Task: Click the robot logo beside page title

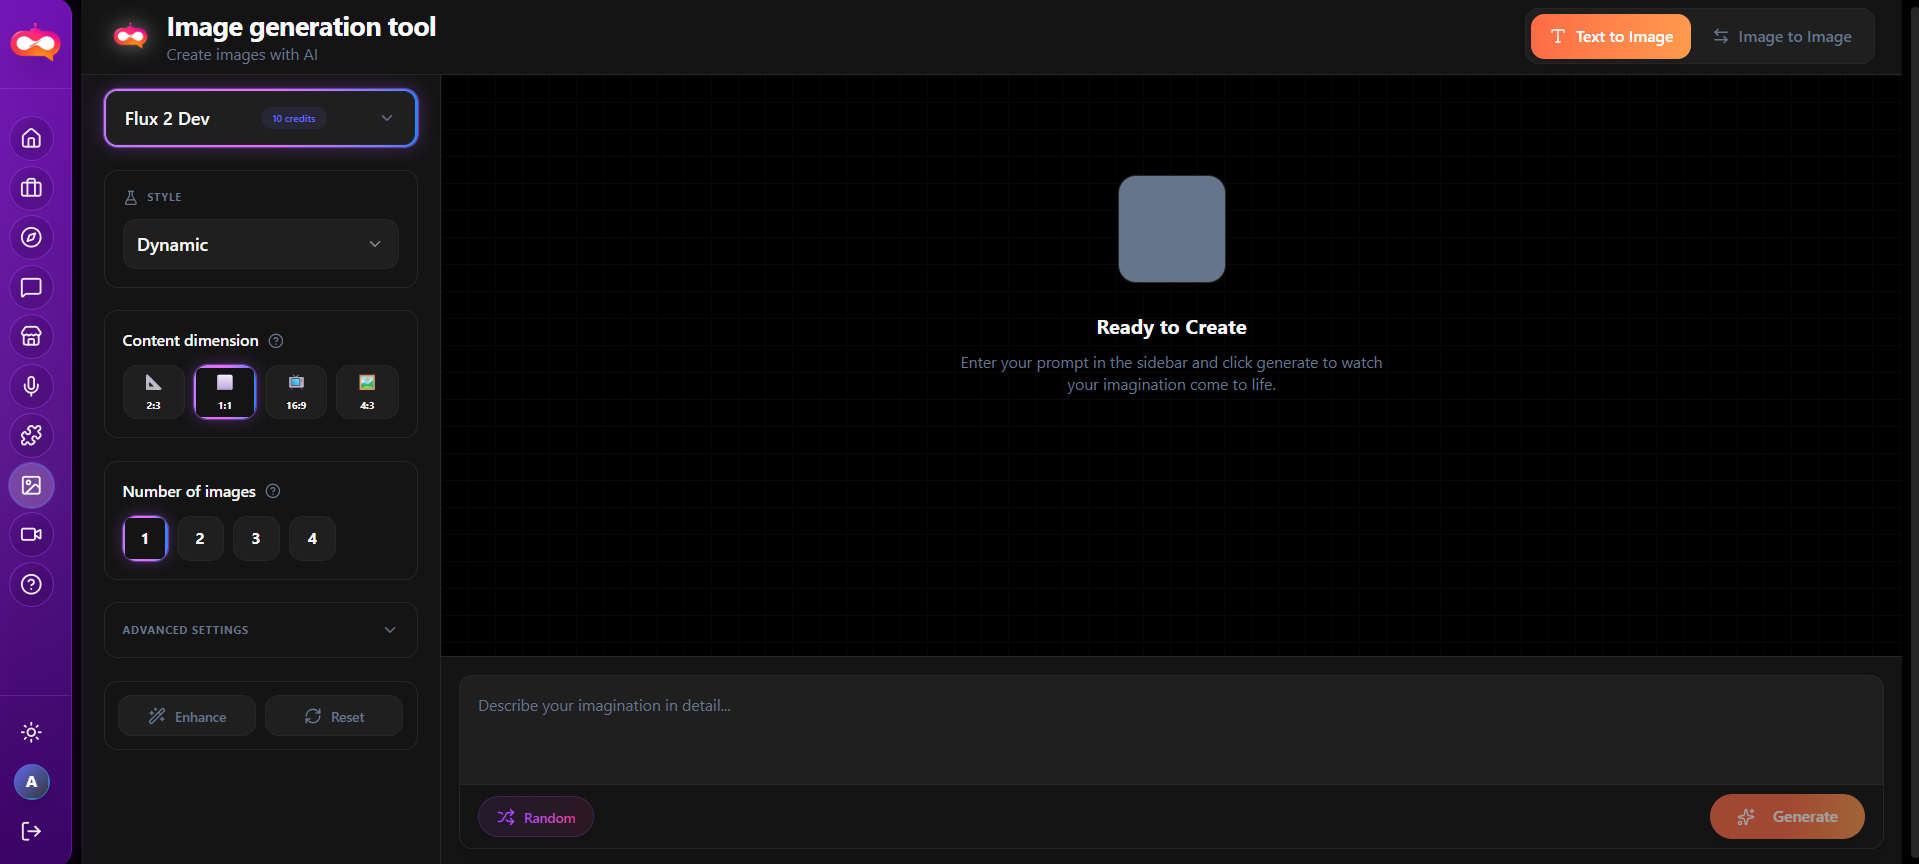Action: [x=130, y=37]
